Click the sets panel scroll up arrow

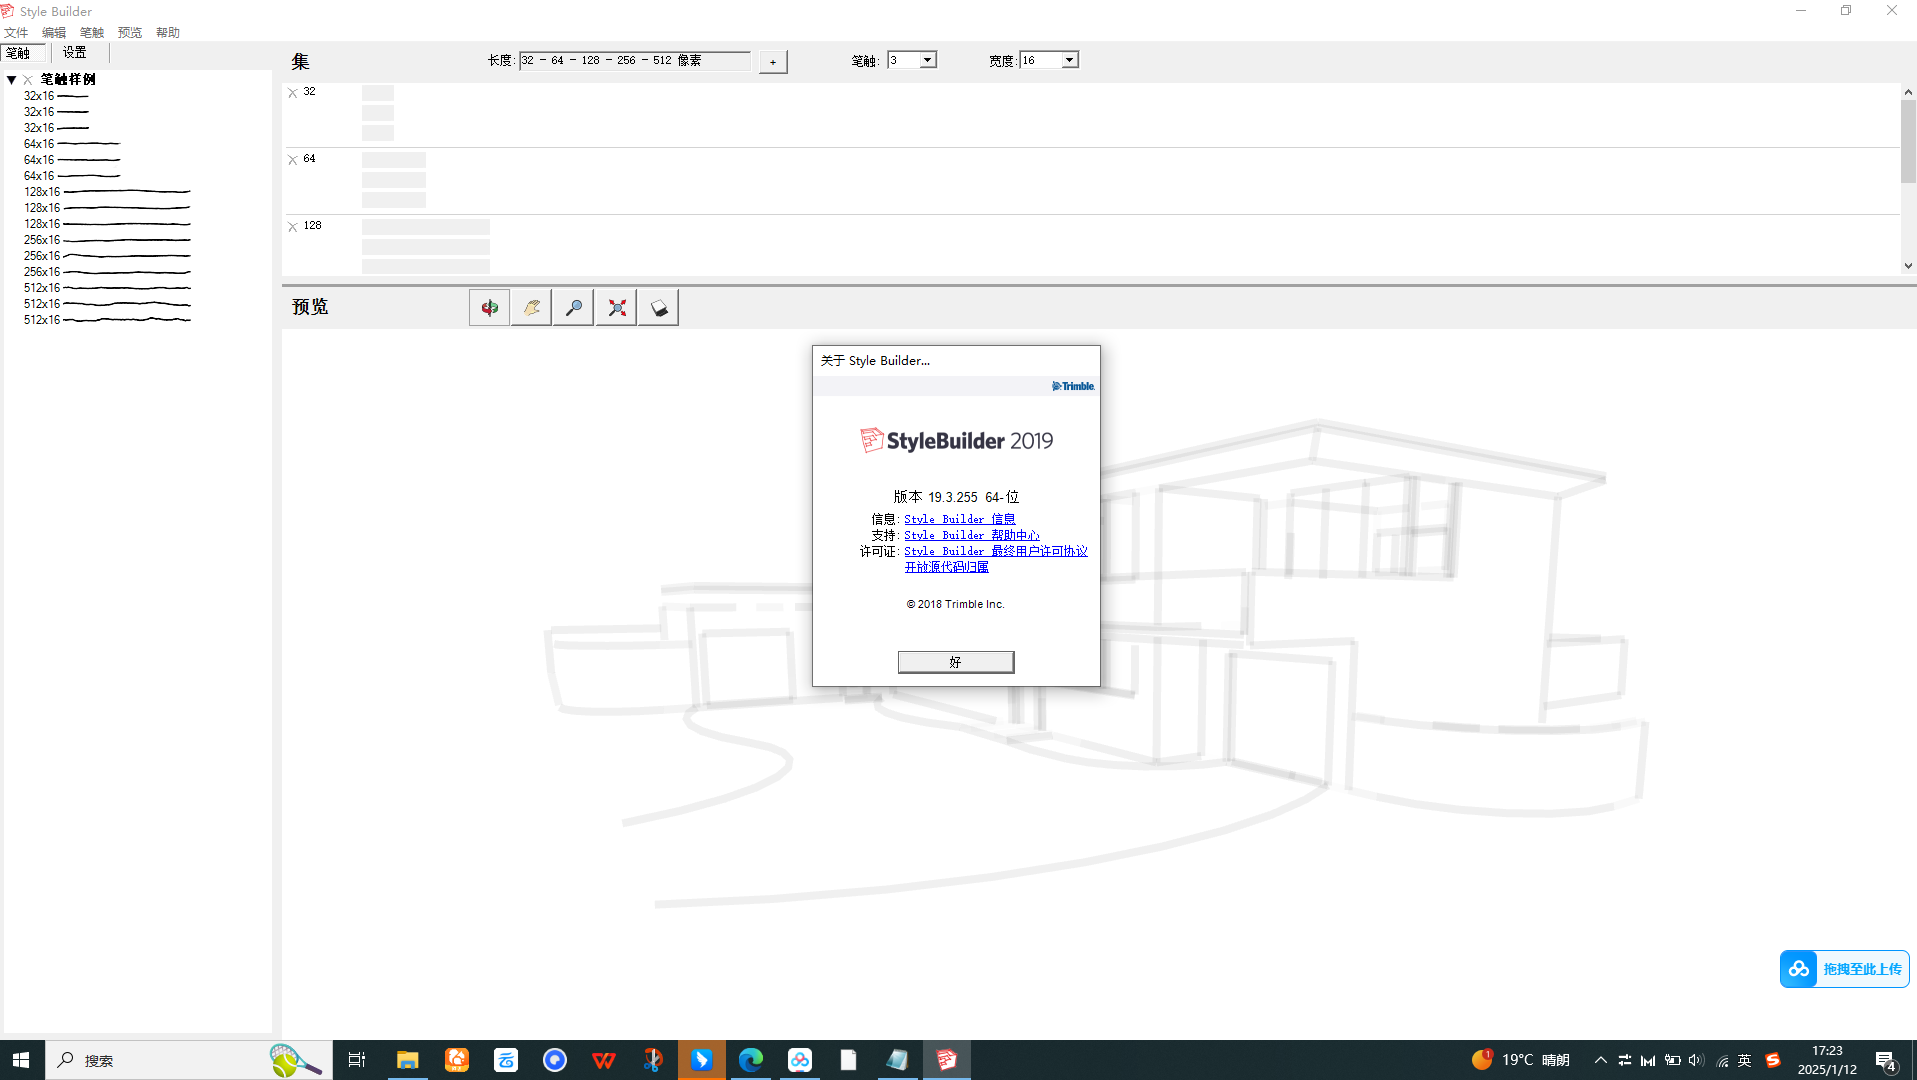pyautogui.click(x=1908, y=92)
